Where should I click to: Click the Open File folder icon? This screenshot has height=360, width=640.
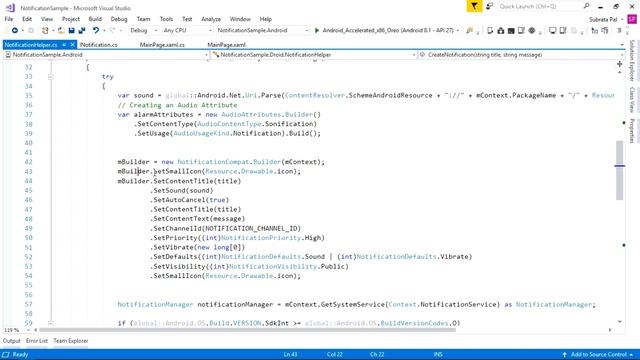tap(61, 31)
